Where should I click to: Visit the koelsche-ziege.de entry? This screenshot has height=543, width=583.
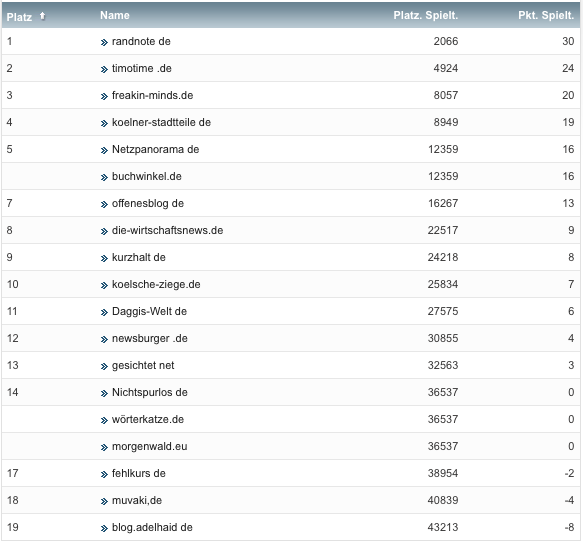(x=156, y=285)
